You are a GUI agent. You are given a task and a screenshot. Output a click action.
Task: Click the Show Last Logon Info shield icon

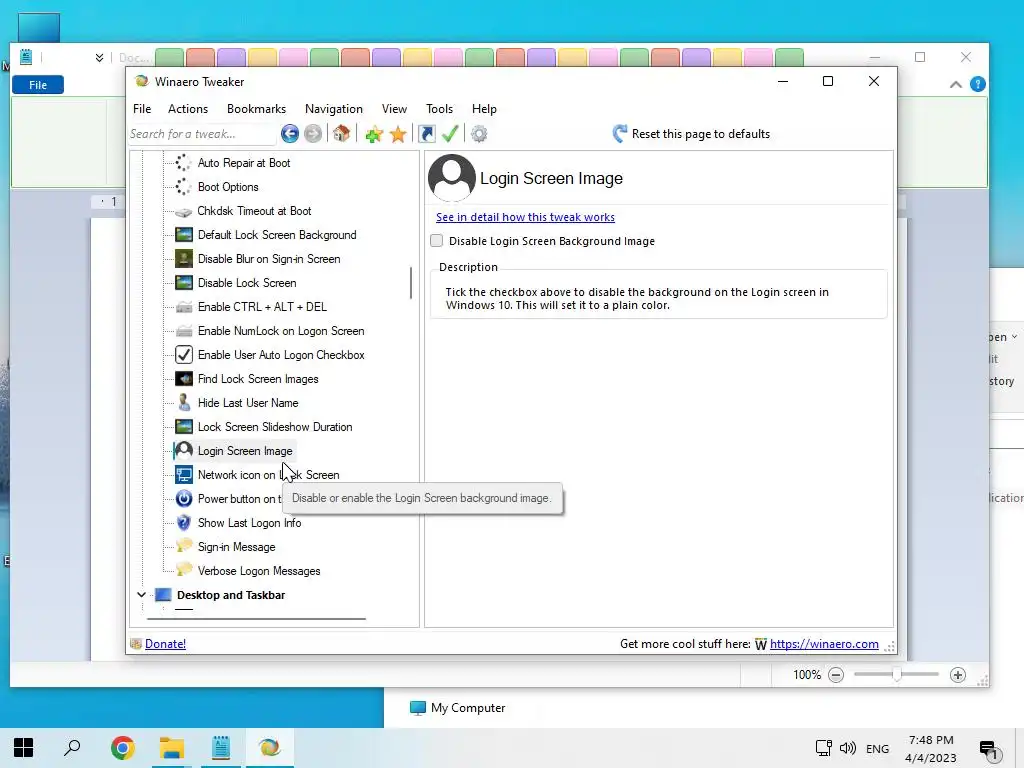184,523
